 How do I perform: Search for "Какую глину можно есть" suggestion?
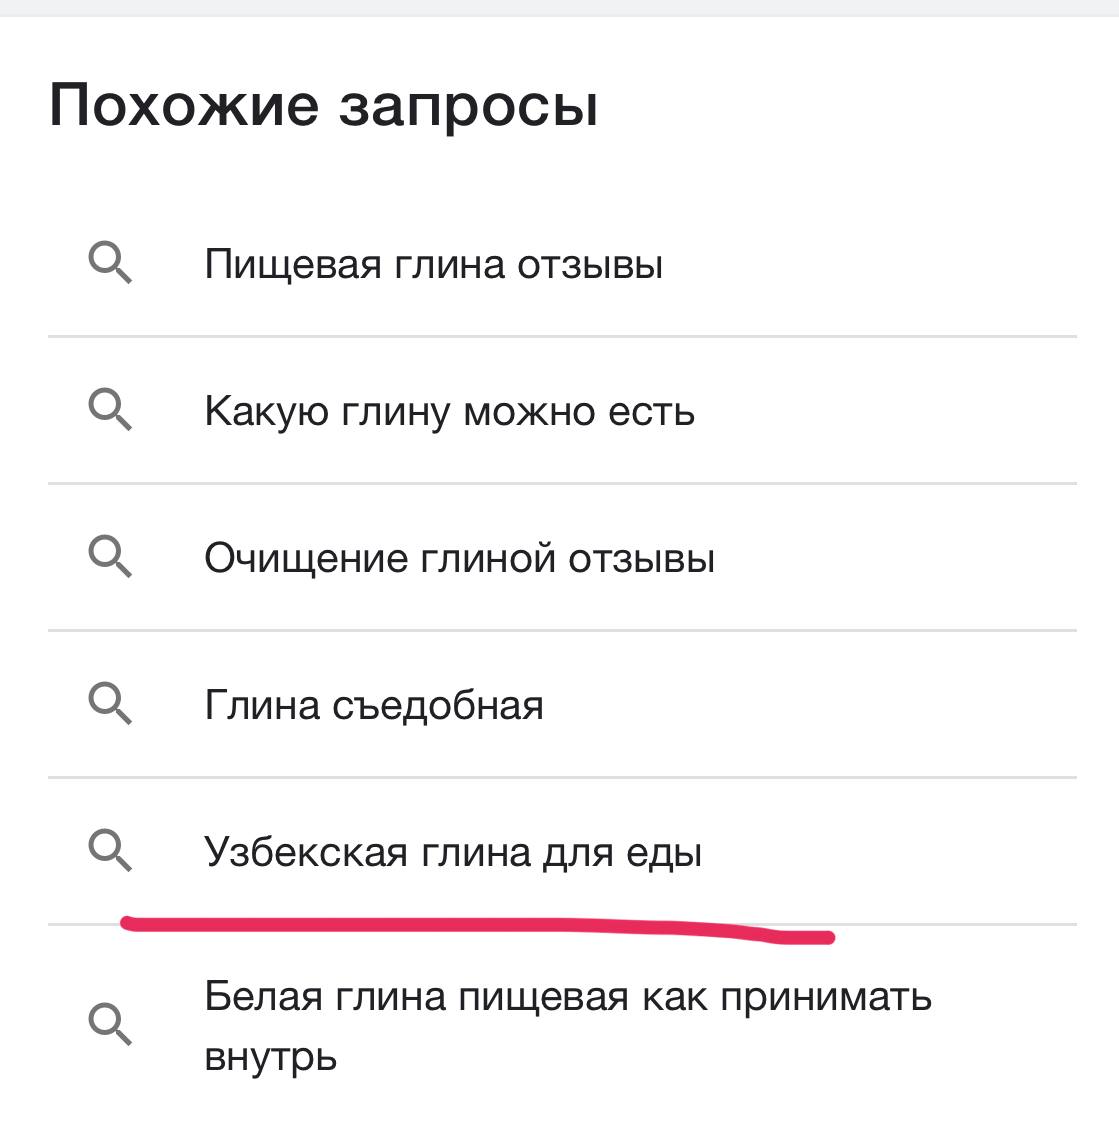pyautogui.click(x=449, y=411)
